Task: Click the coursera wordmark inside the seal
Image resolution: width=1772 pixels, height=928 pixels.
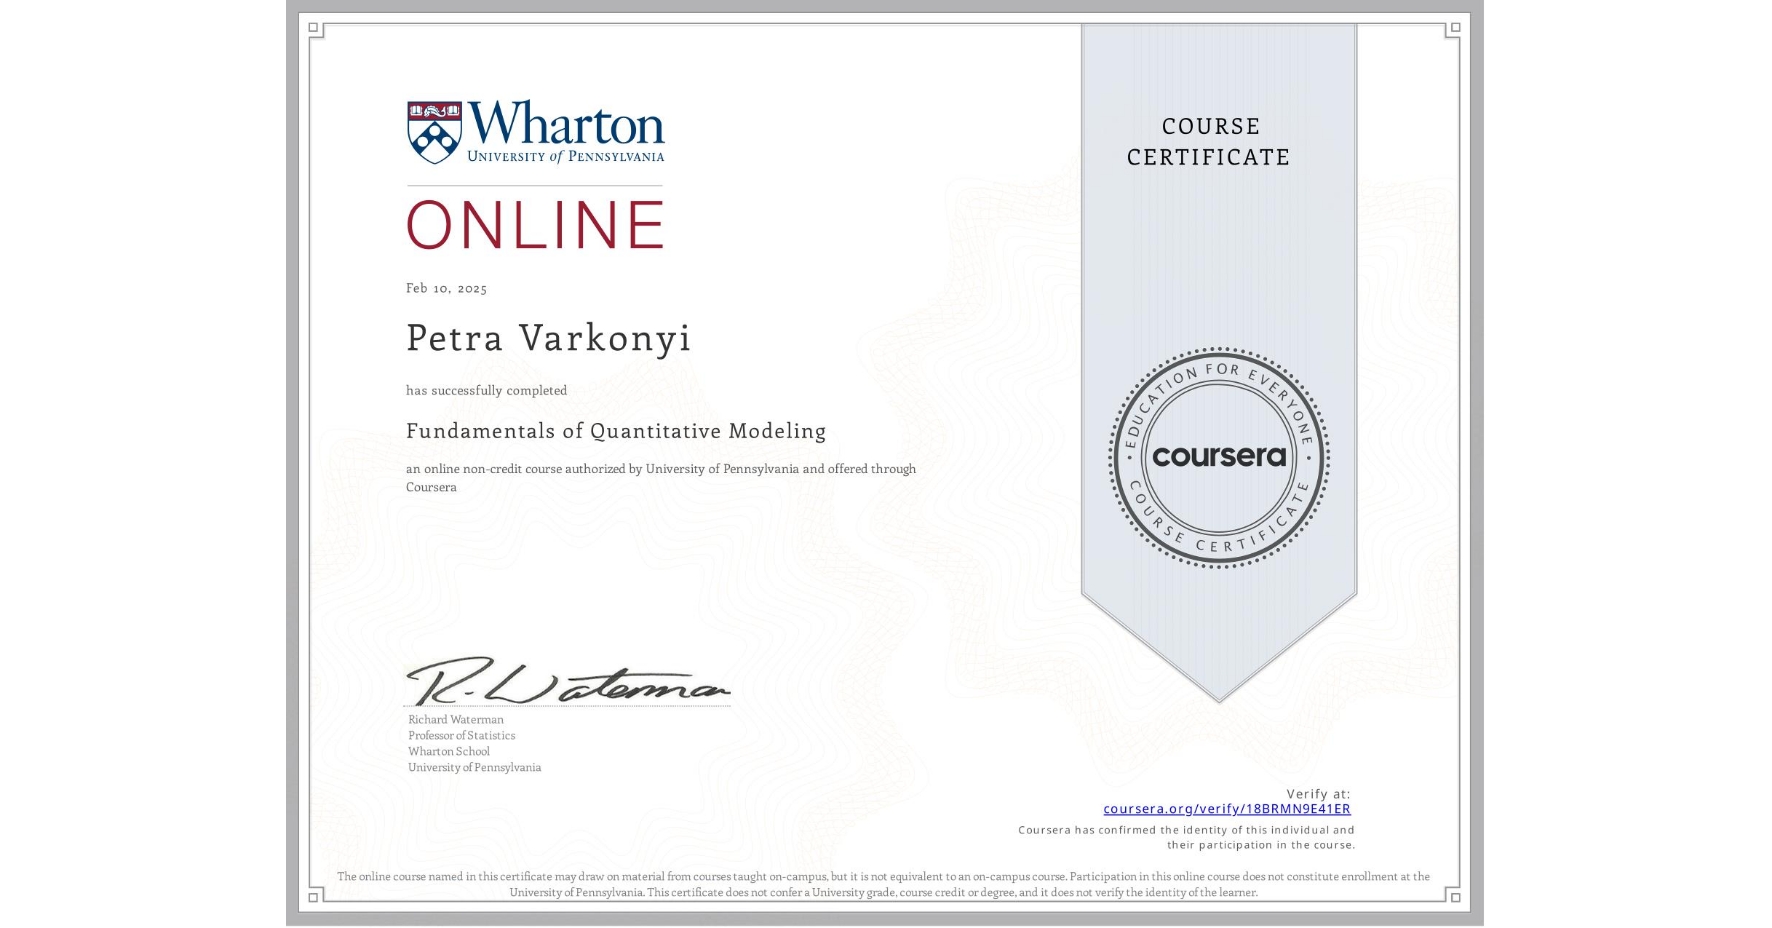Action: [x=1219, y=458]
